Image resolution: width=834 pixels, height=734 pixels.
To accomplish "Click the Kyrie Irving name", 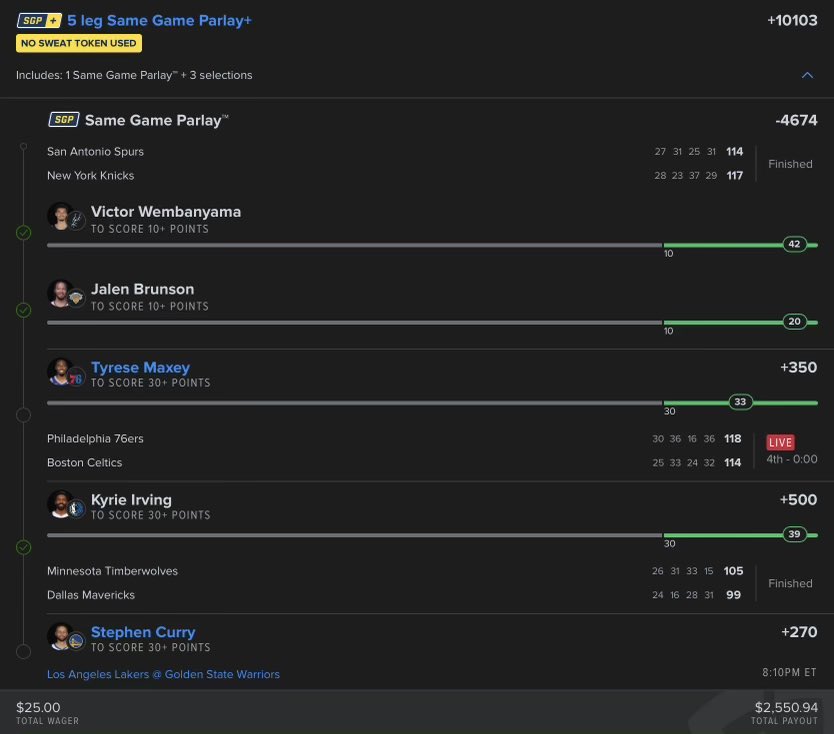I will 131,500.
